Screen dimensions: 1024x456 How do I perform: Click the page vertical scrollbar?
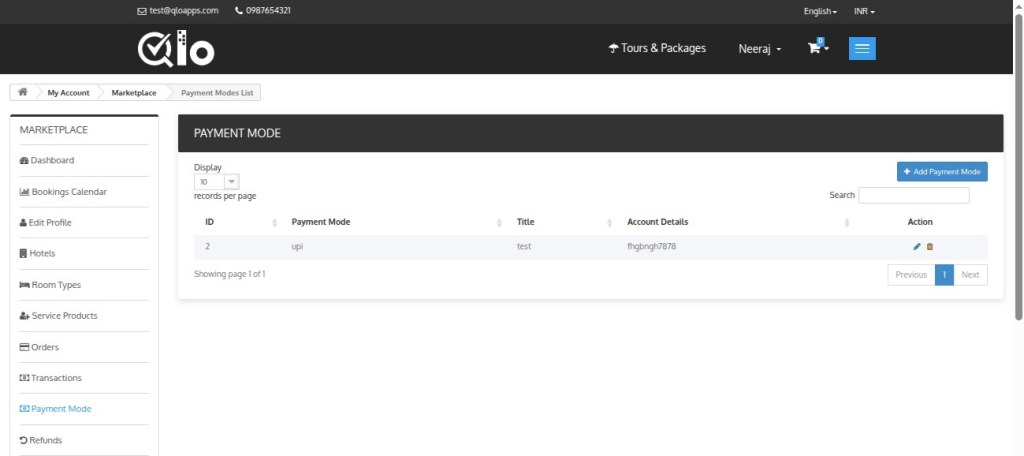(1019, 167)
